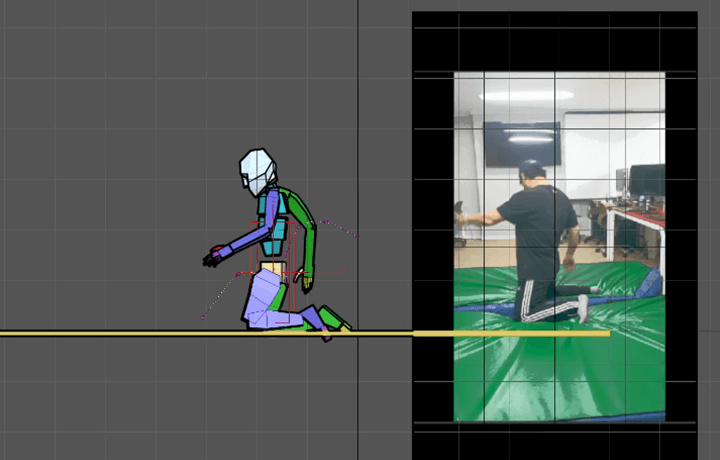
Task: Select the character's purple thigh
Action: pos(263,296)
